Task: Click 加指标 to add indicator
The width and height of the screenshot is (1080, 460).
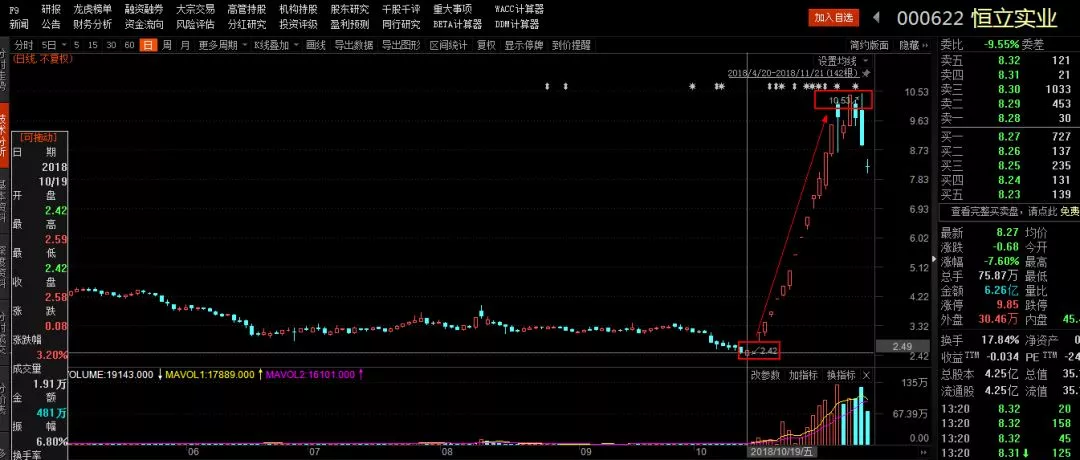Action: click(803, 375)
